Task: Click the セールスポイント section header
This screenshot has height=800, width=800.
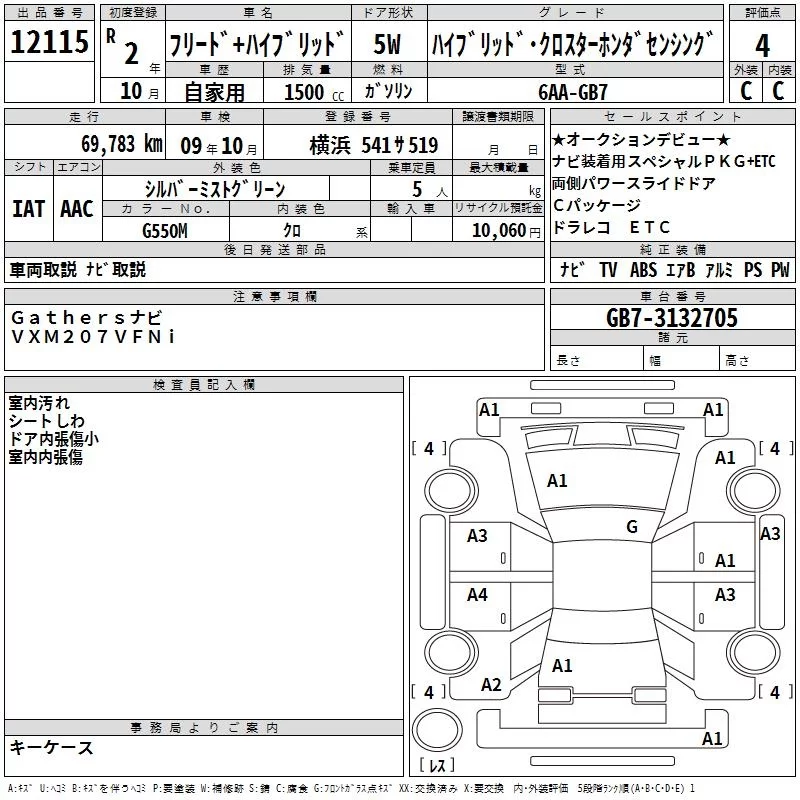Action: [x=672, y=116]
